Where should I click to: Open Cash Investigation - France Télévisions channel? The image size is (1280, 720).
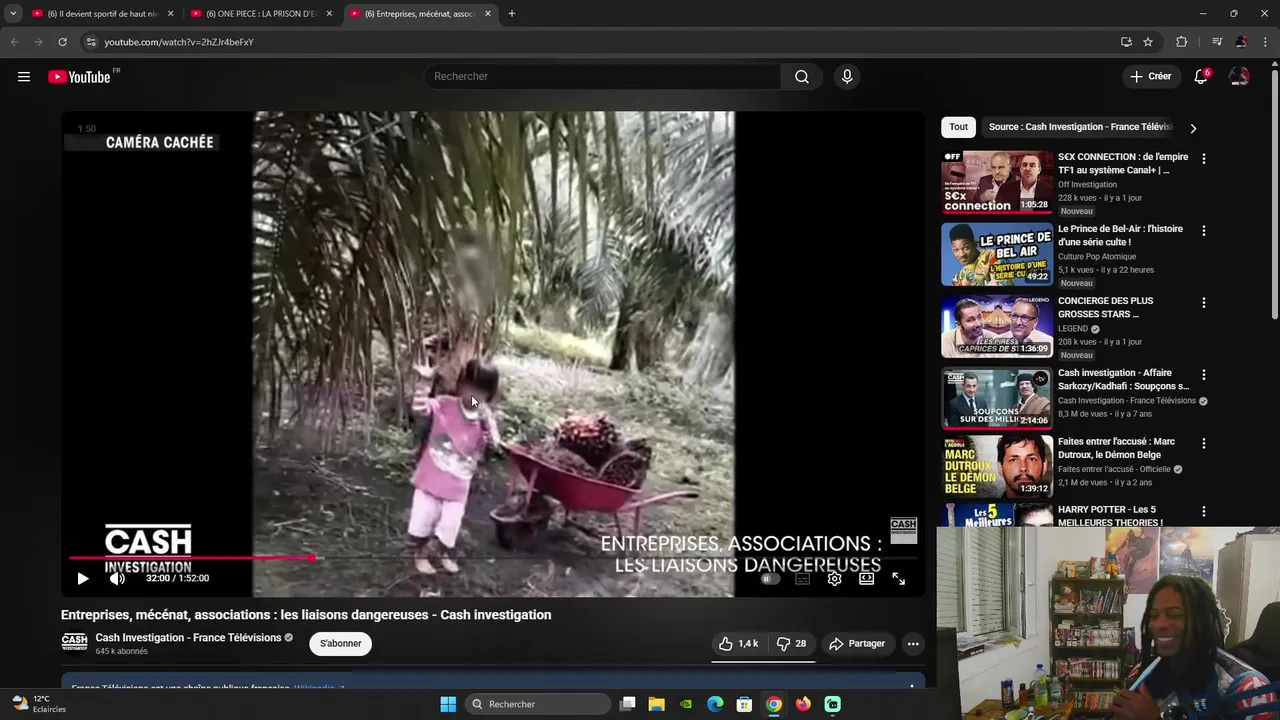coord(188,638)
